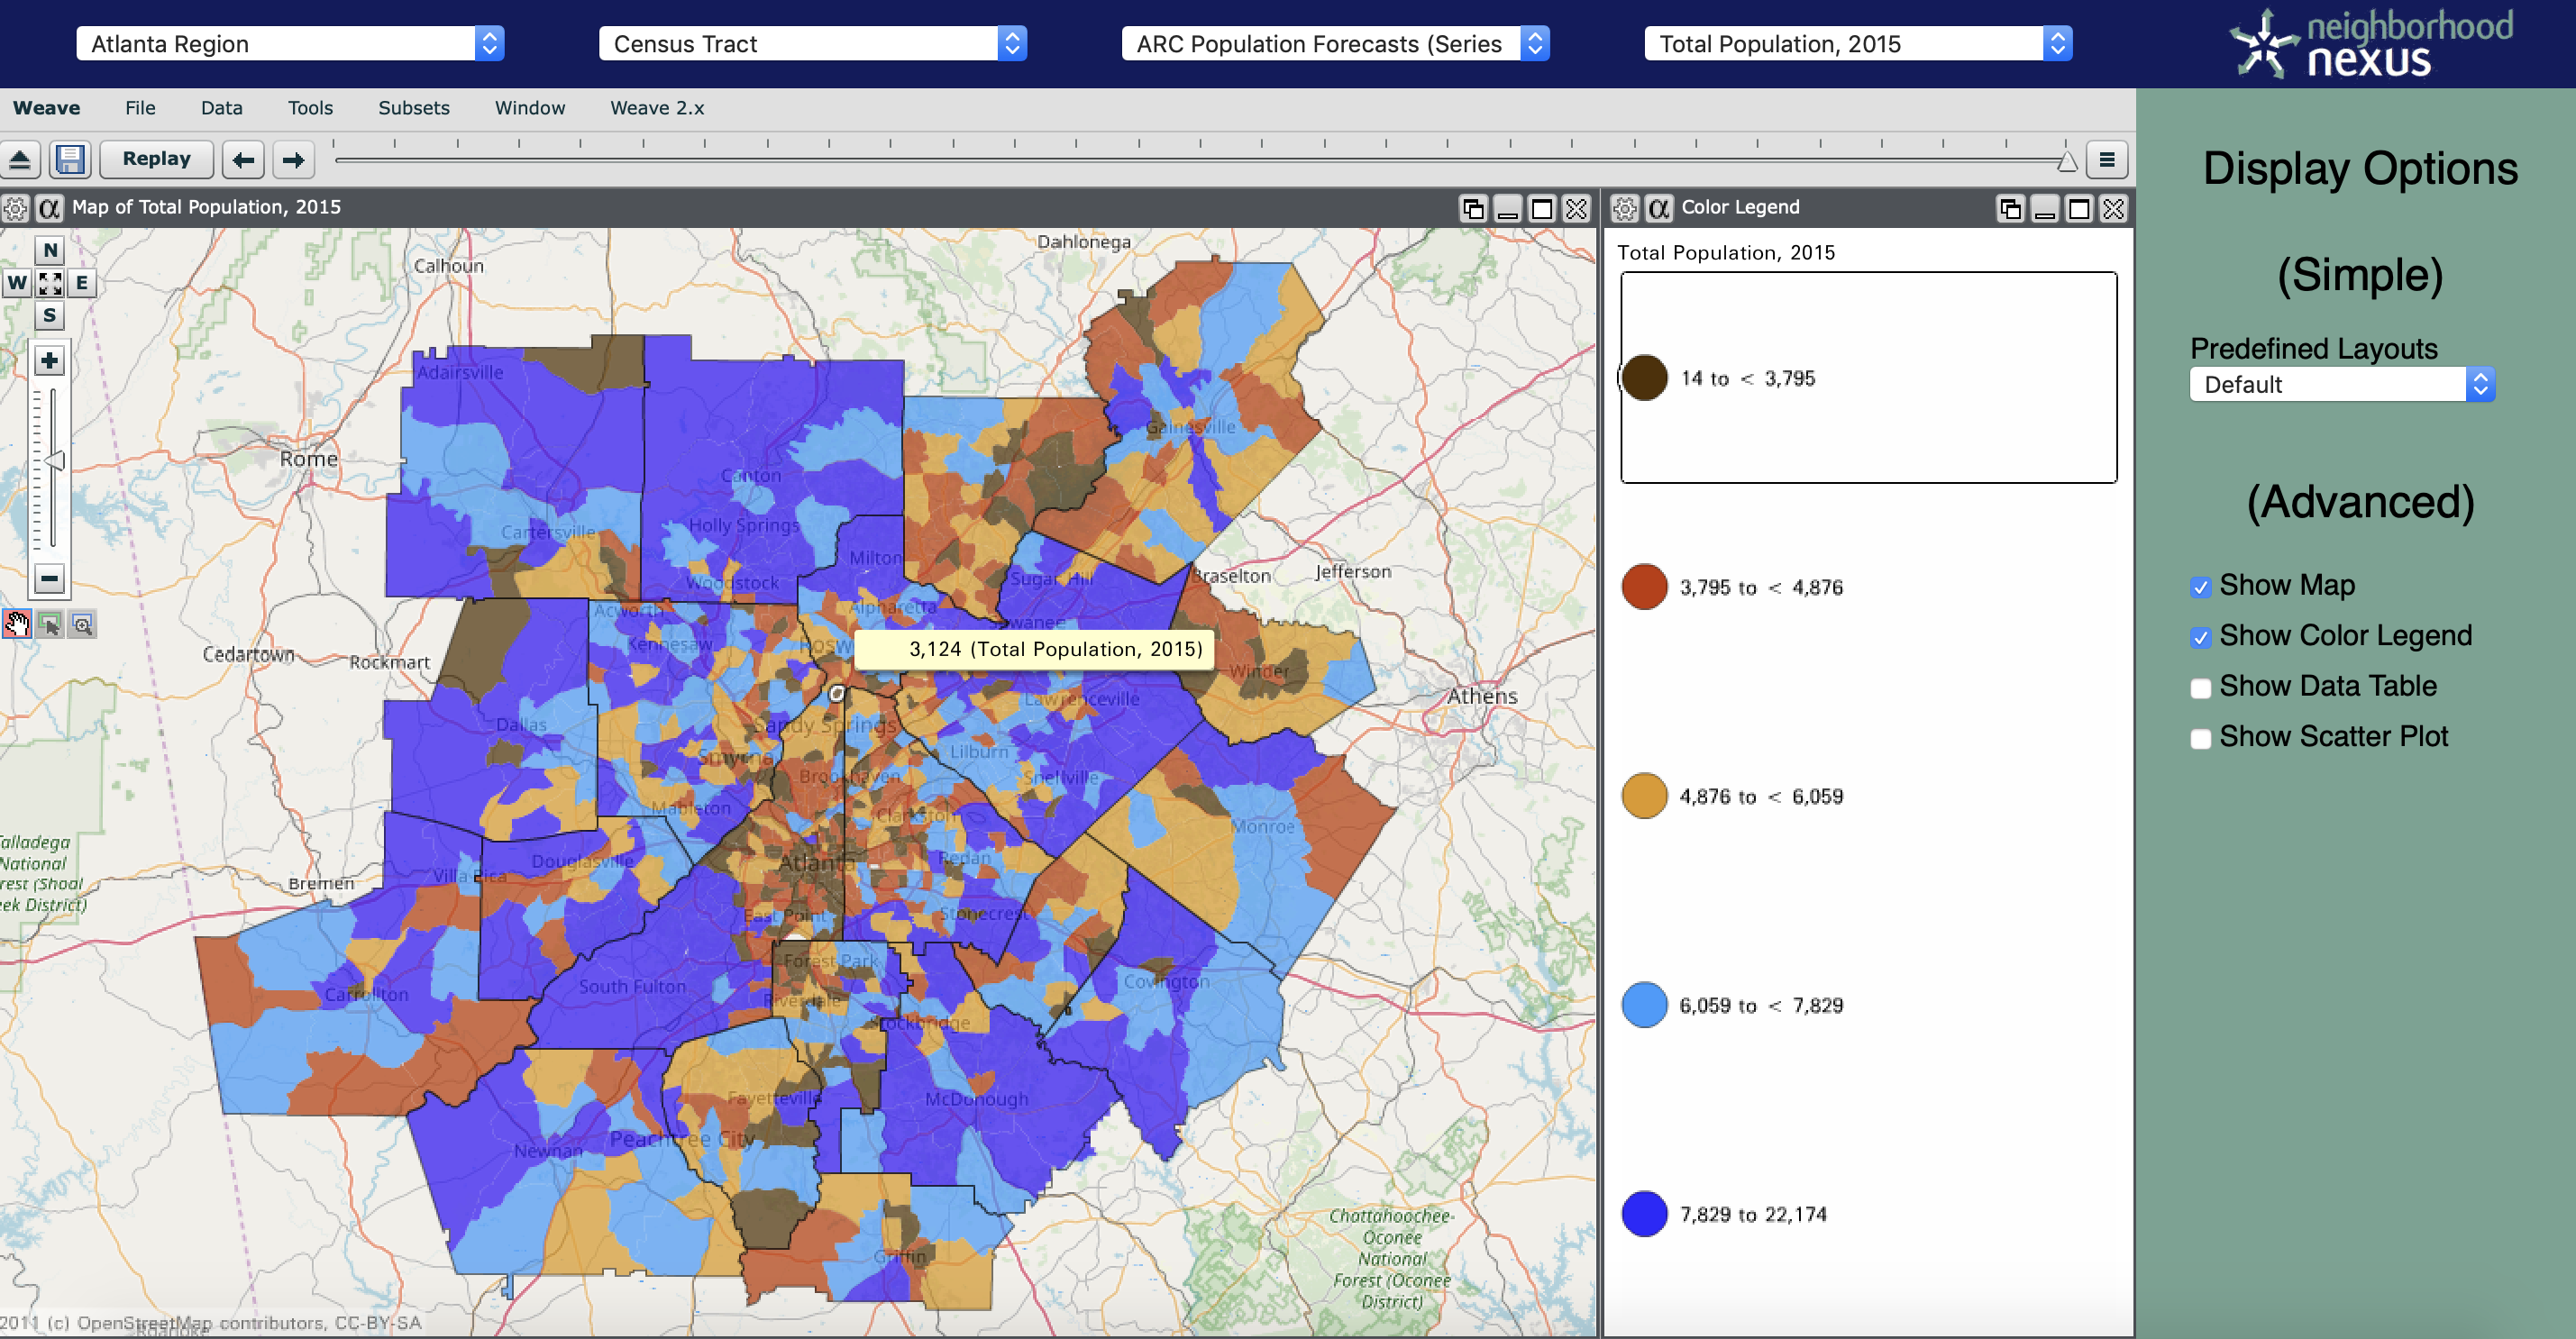Image resolution: width=2576 pixels, height=1339 pixels.
Task: Open the Subsets menu
Action: pyautogui.click(x=413, y=108)
